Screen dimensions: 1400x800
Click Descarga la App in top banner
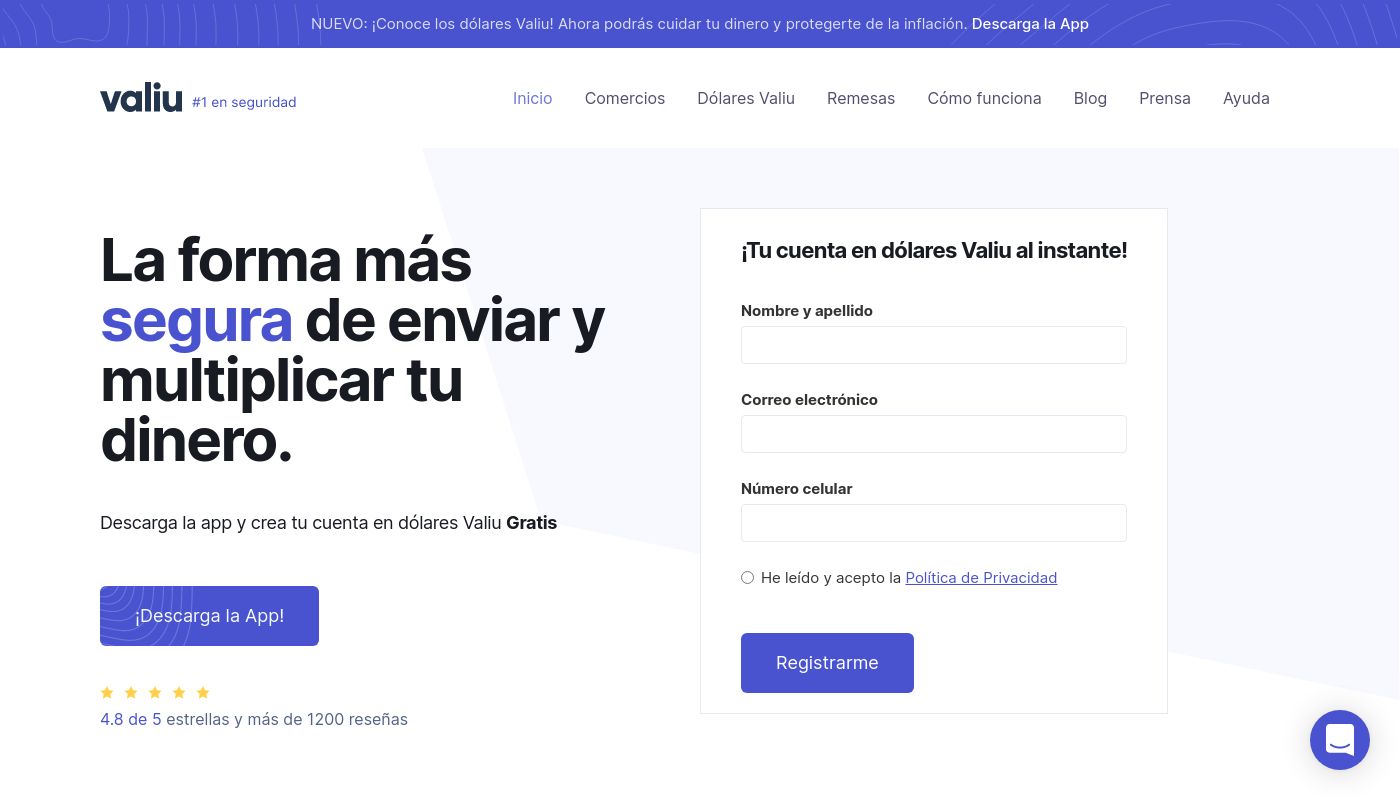1030,24
